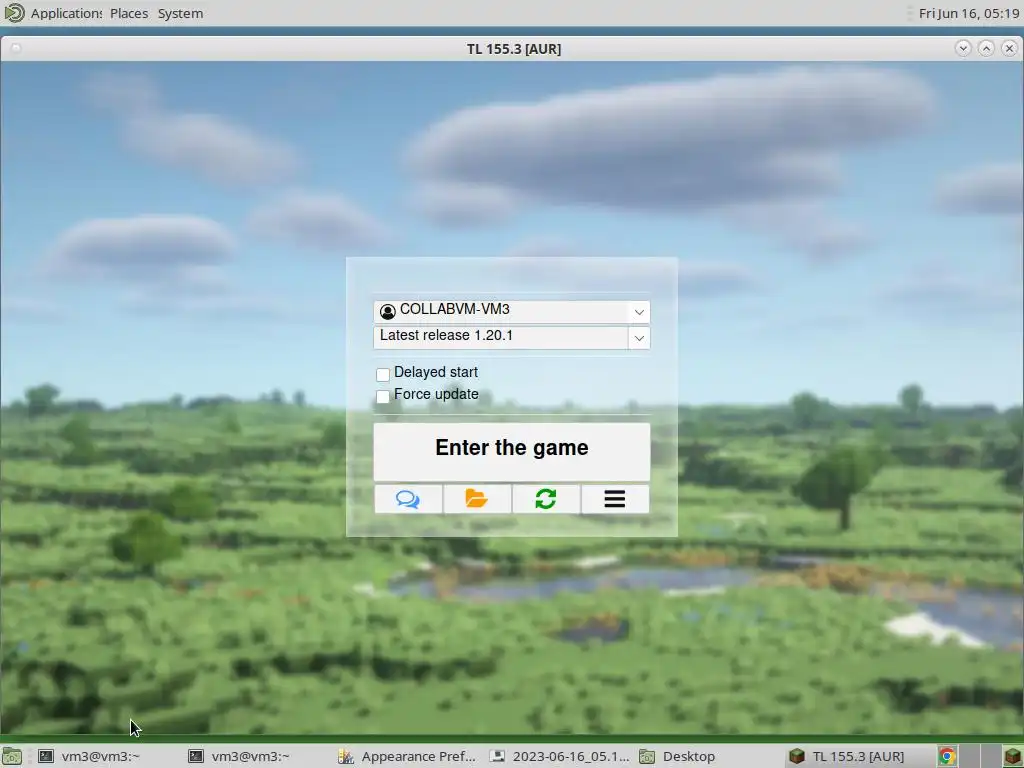Click the TL window menu dot in titlebar
The image size is (1024, 768).
click(16, 48)
